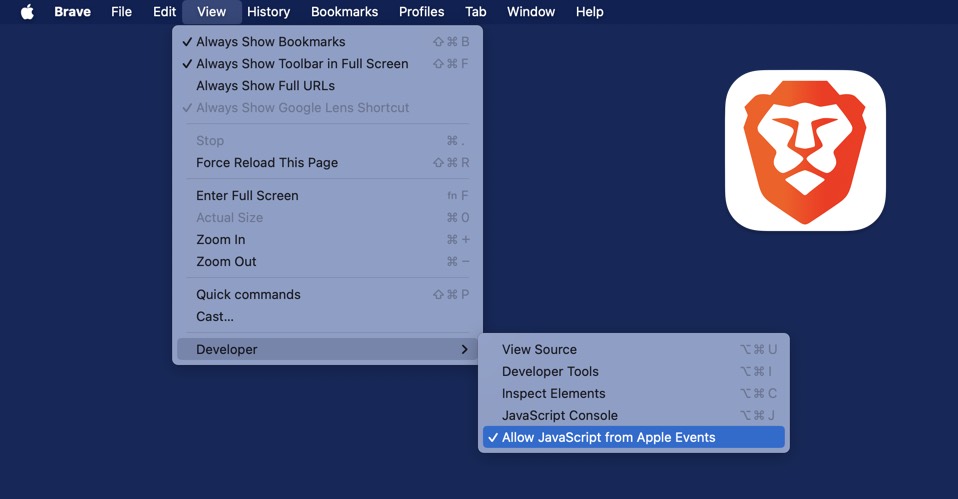Select the Cast... option
Viewport: 958px width, 499px height.
(x=327, y=316)
